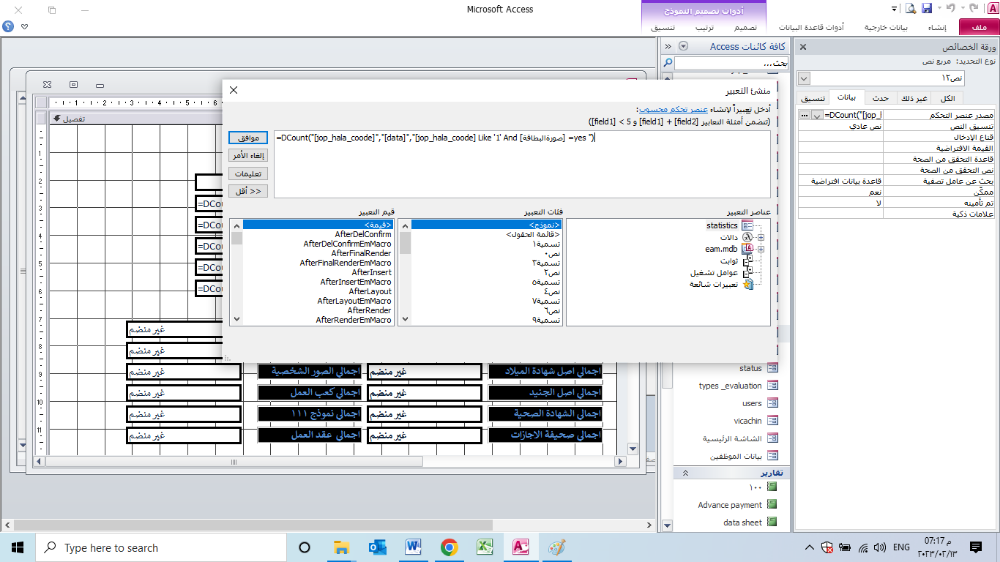Click the قناع الإدخال property value field
The image size is (1000, 562).
click(841, 137)
